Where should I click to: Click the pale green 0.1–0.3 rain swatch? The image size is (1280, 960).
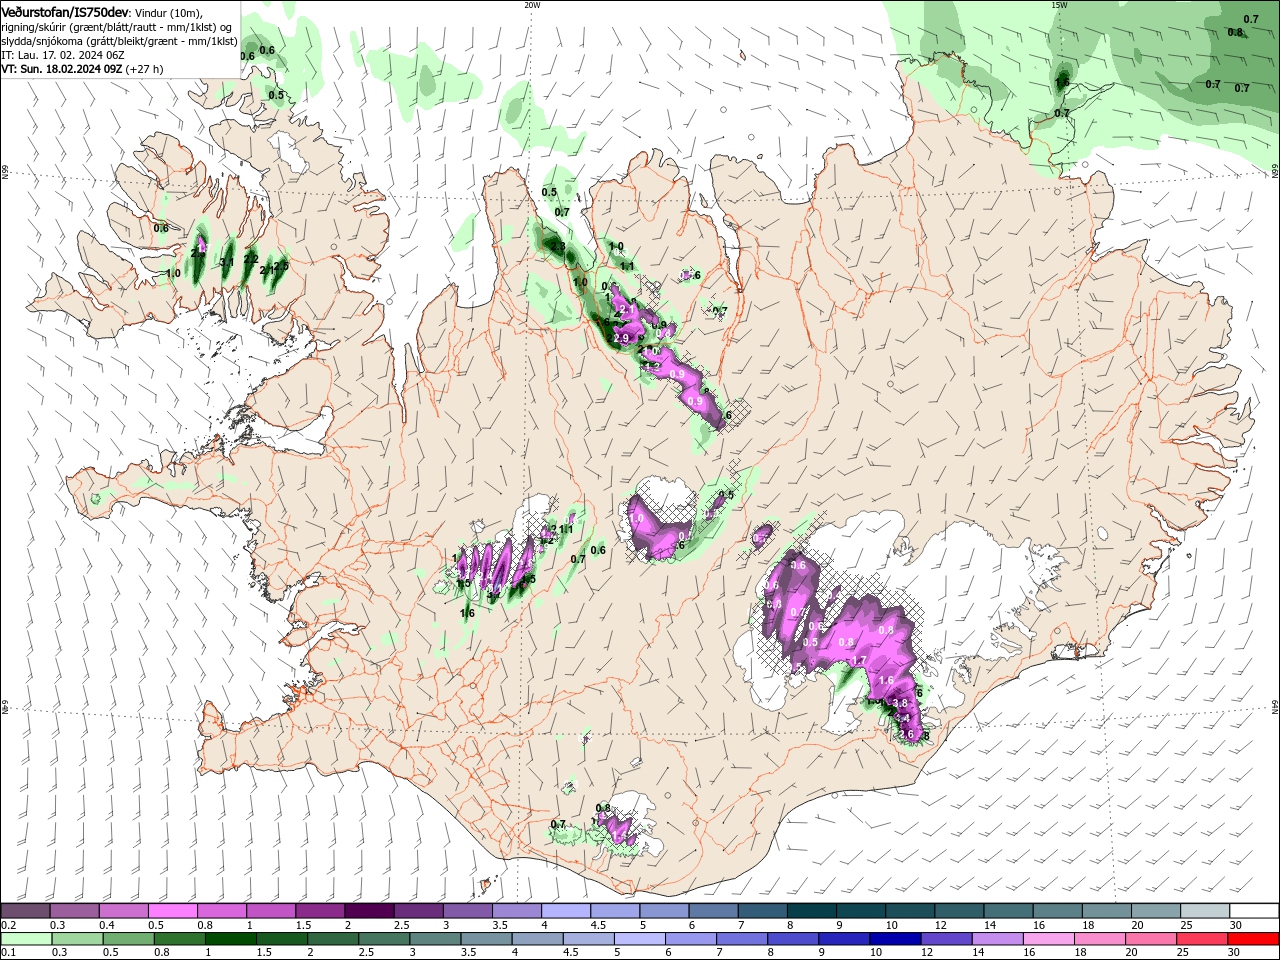(x=26, y=939)
